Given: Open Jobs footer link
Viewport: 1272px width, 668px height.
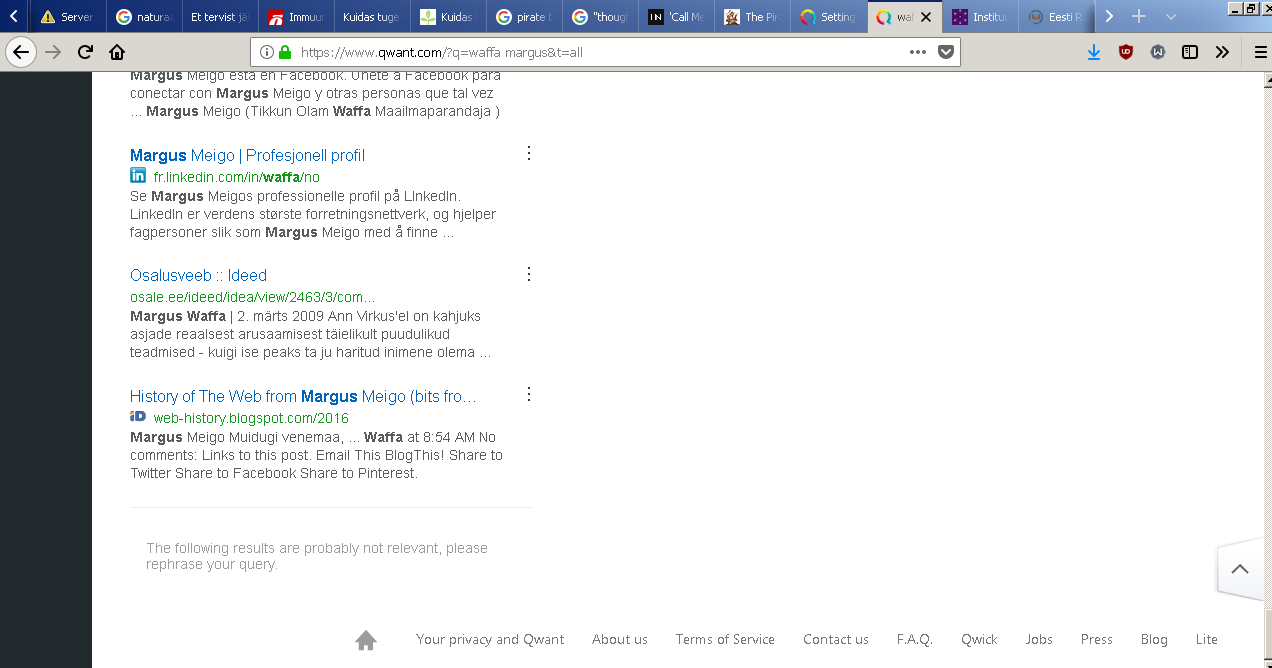Looking at the screenshot, I should tap(1039, 640).
